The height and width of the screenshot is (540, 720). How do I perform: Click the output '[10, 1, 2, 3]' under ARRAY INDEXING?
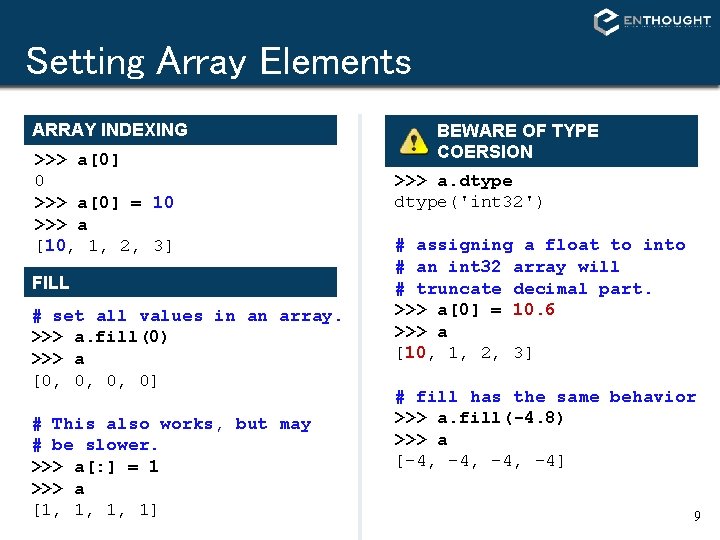point(104,246)
